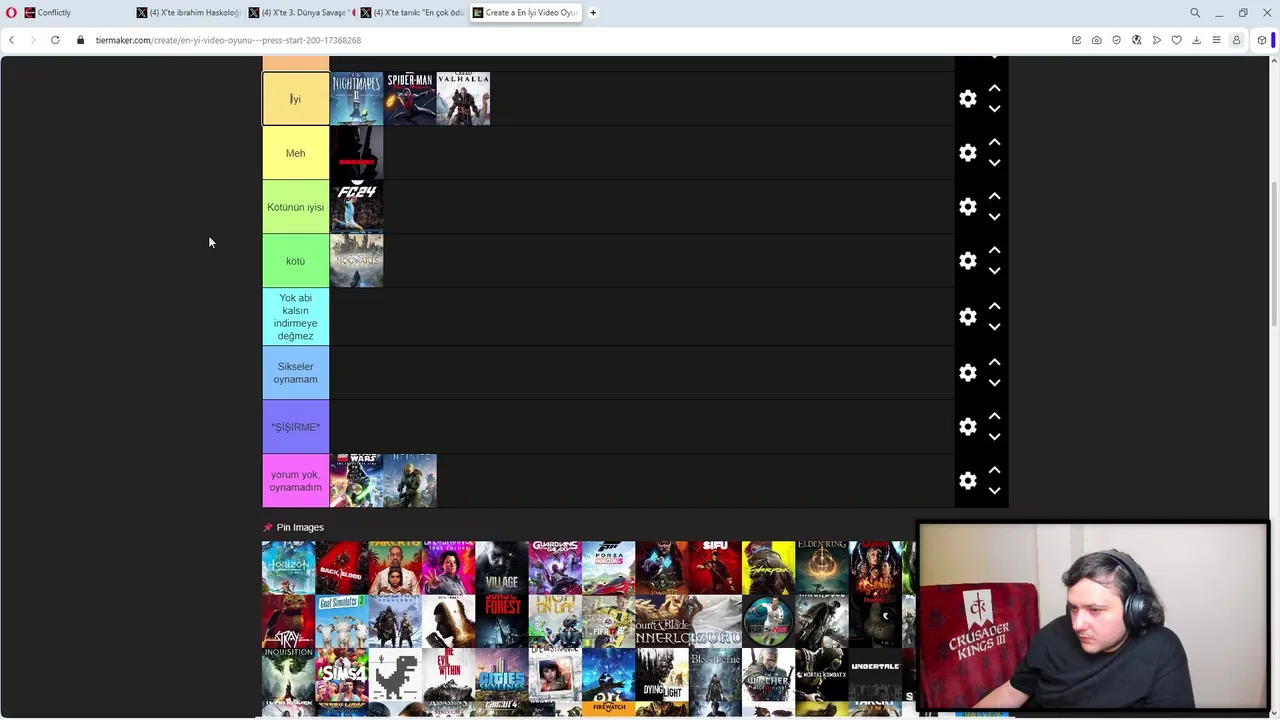The image size is (1280, 720).
Task: Pick Bloodborne cover from image pool
Action: click(715, 675)
